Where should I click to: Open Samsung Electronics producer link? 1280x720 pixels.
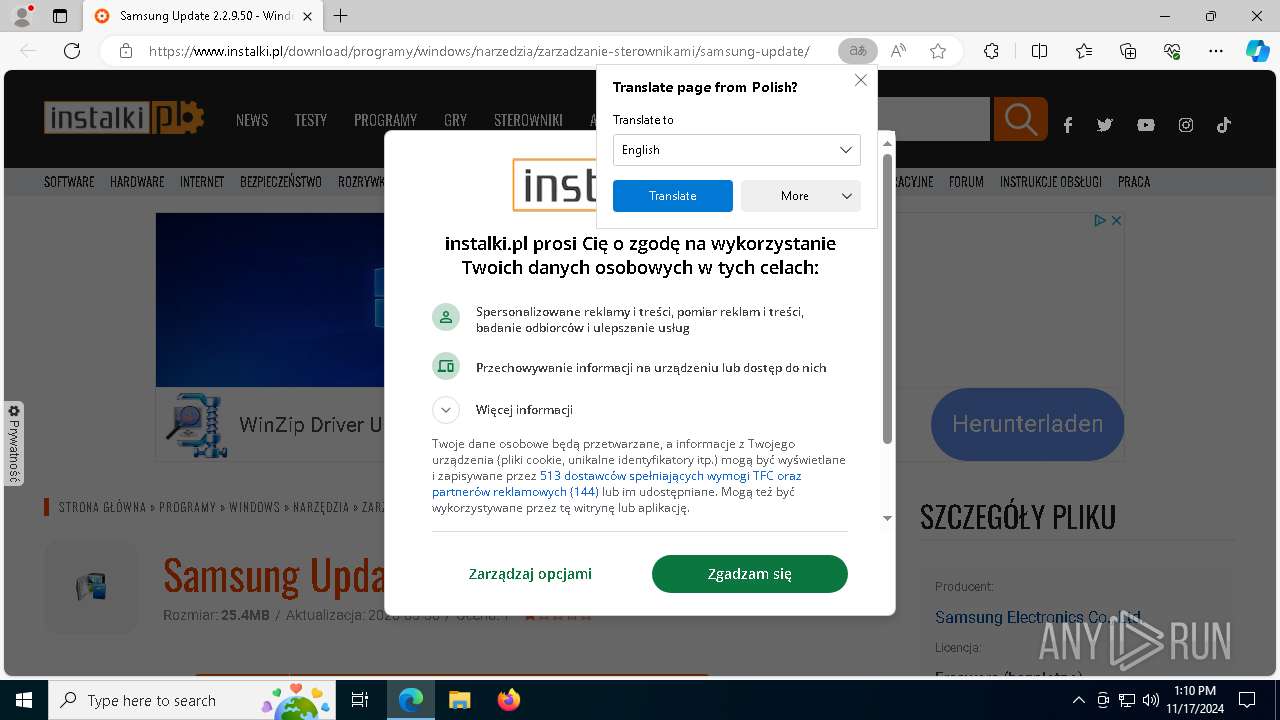pos(1038,617)
